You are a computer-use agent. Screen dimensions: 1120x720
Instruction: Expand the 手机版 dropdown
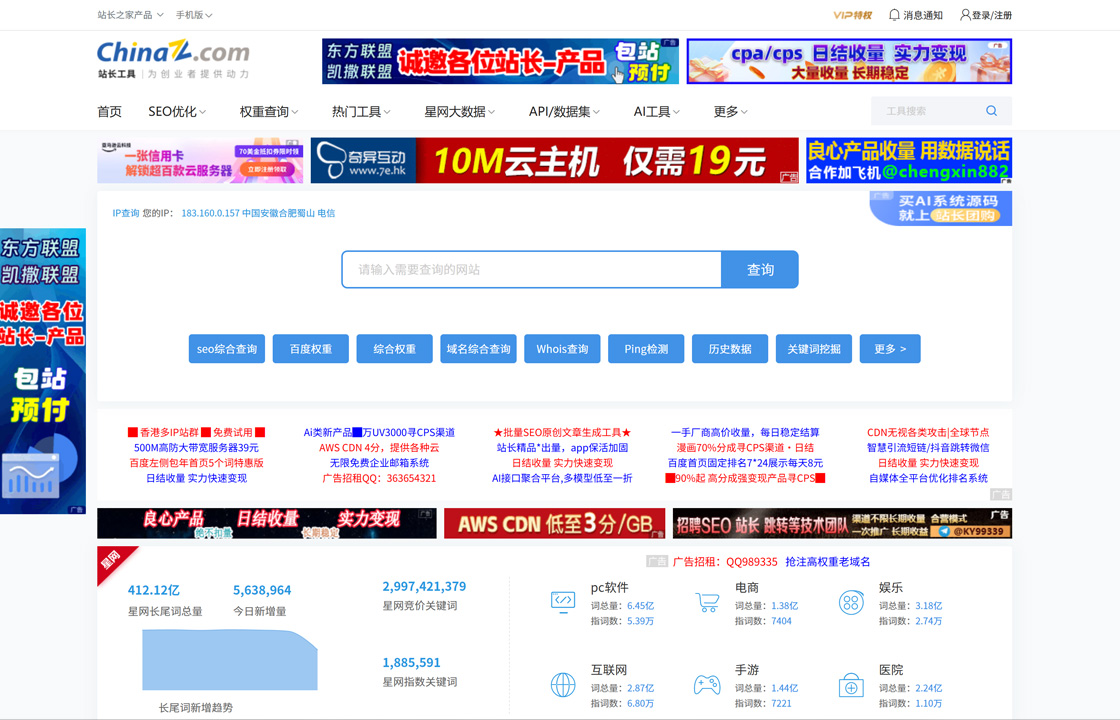pos(194,15)
